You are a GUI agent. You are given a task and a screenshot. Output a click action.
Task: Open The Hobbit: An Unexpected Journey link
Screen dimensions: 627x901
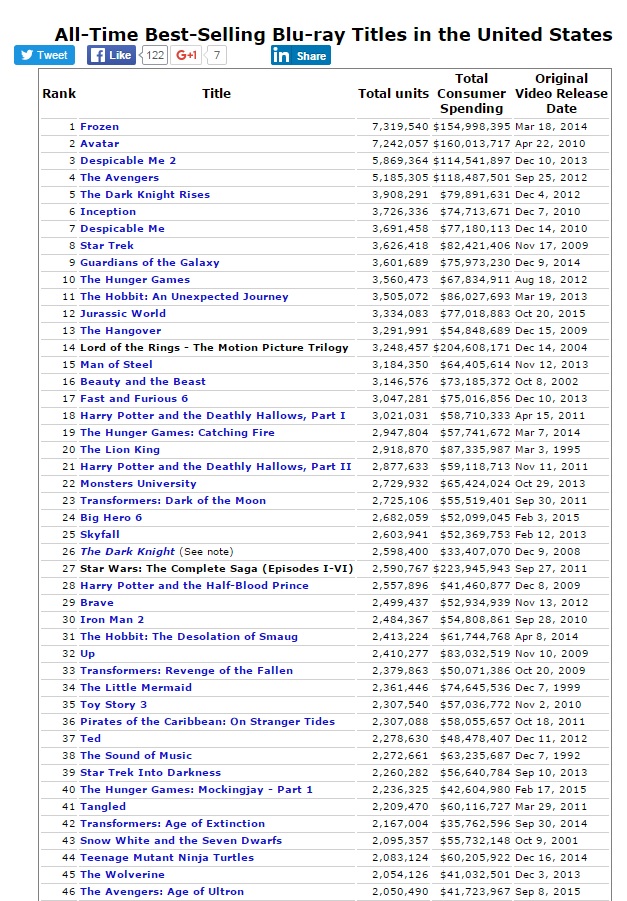[184, 297]
